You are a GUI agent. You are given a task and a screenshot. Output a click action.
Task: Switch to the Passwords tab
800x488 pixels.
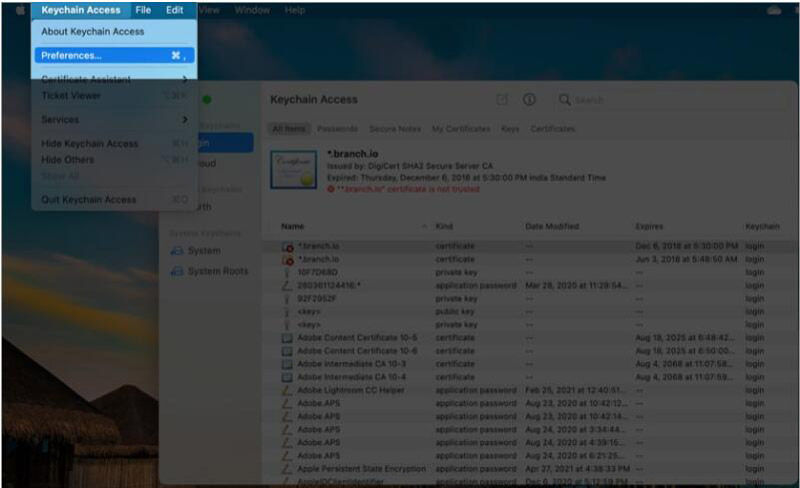[x=337, y=129]
